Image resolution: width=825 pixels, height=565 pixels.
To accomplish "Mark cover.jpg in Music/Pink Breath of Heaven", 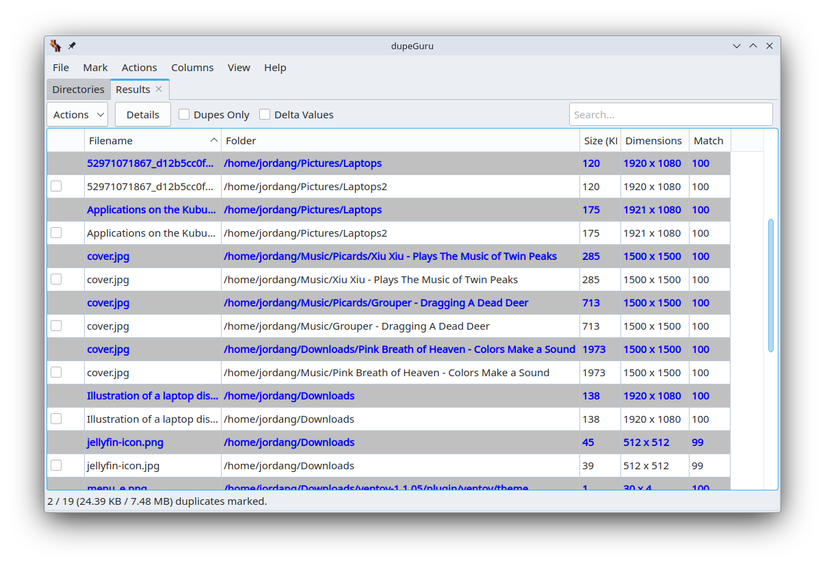I will (x=56, y=372).
